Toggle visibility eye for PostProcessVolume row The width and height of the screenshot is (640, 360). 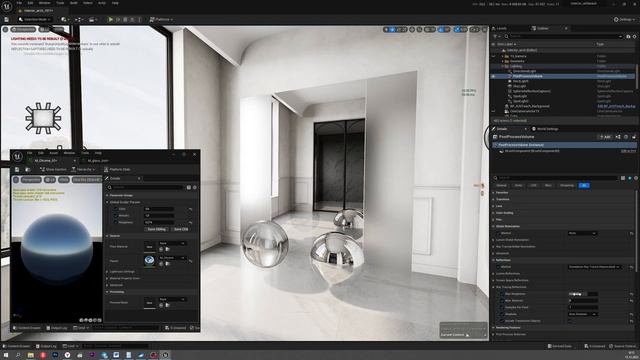pos(494,76)
